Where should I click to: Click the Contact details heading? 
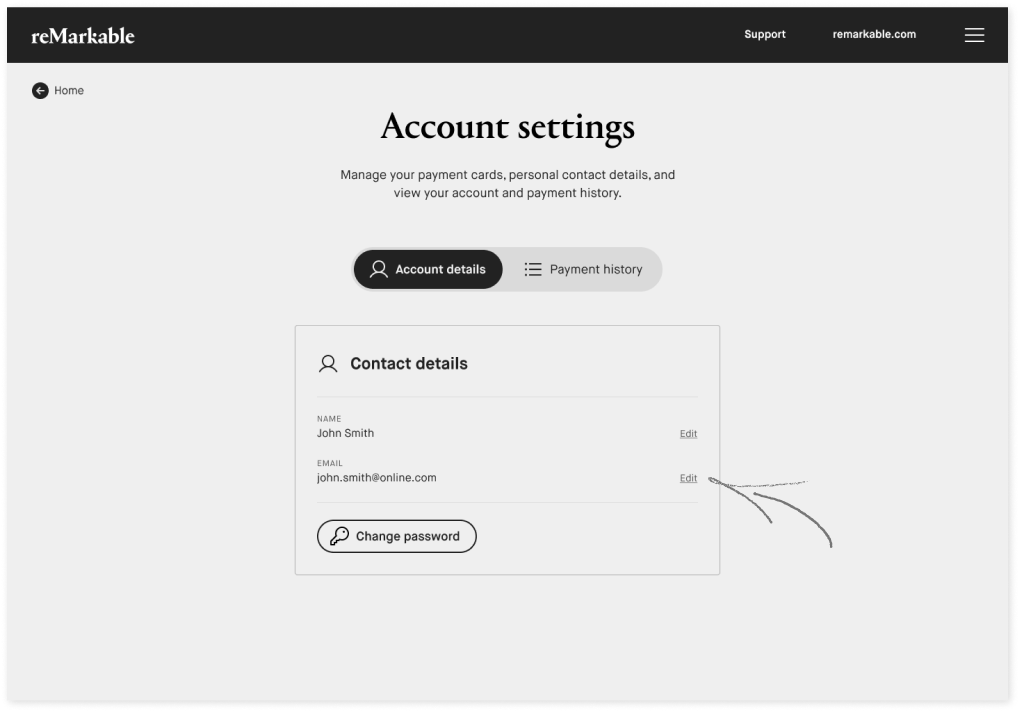(x=409, y=364)
